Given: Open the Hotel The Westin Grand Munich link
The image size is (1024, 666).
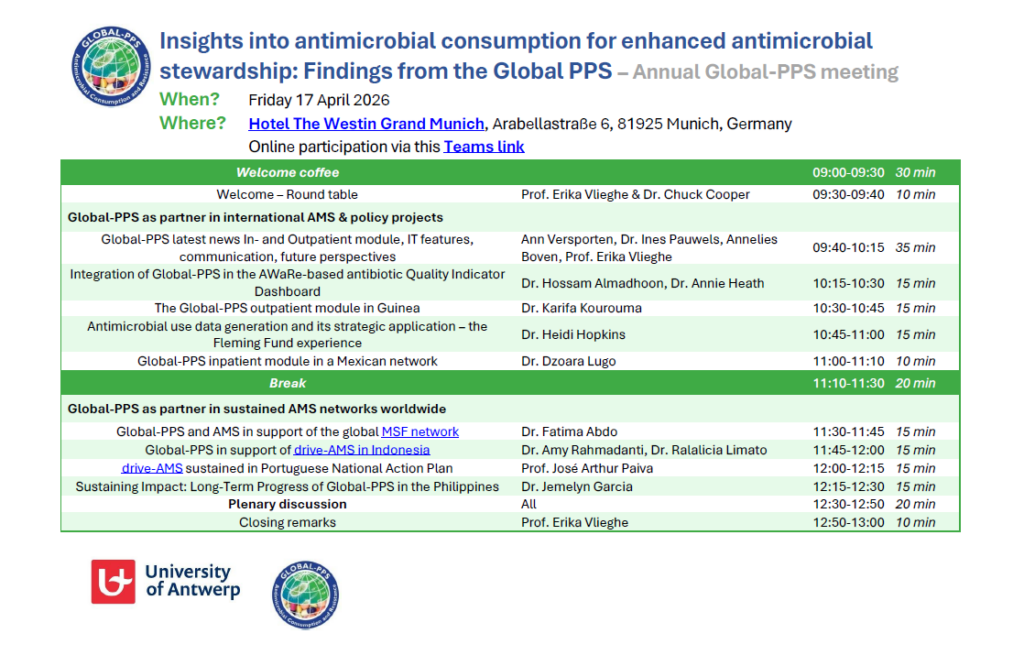Looking at the screenshot, I should (367, 124).
